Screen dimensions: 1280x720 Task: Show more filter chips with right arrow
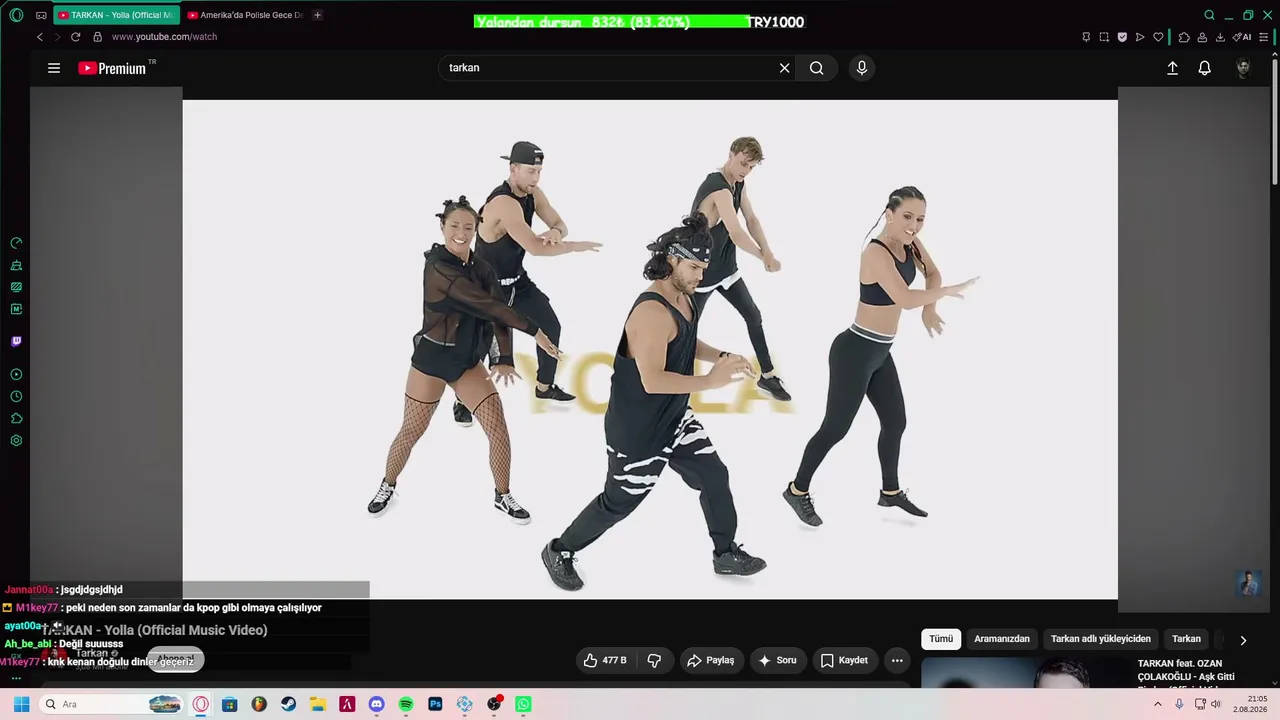(x=1243, y=640)
